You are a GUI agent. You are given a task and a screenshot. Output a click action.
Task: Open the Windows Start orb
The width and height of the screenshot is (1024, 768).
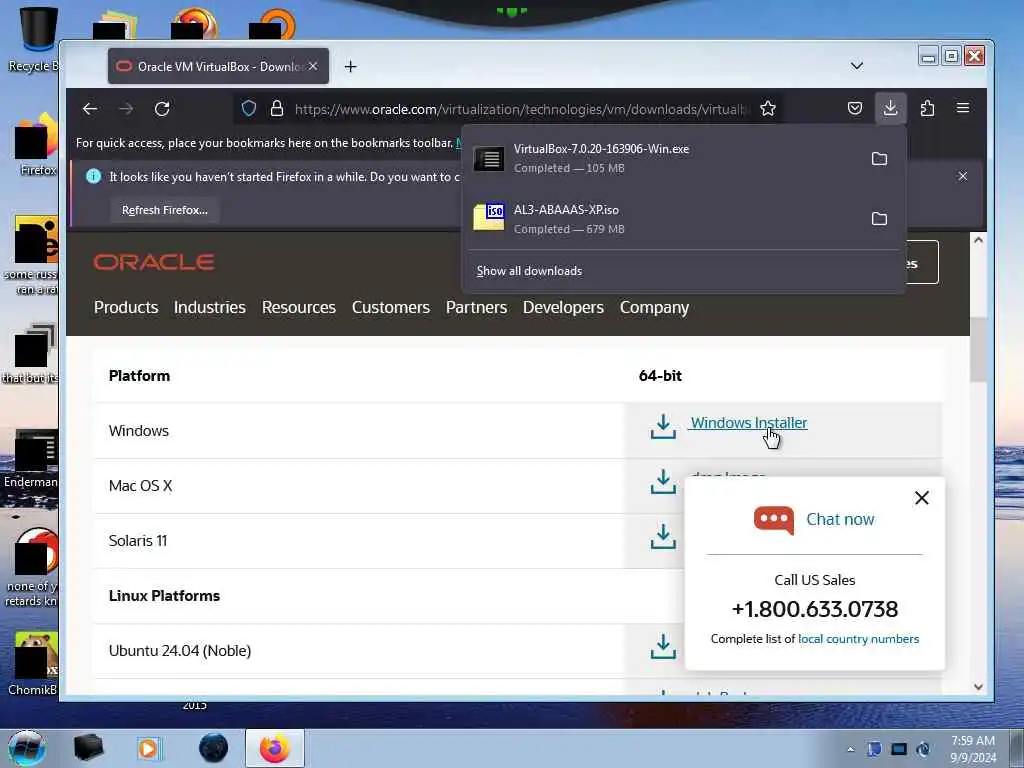pos(27,748)
